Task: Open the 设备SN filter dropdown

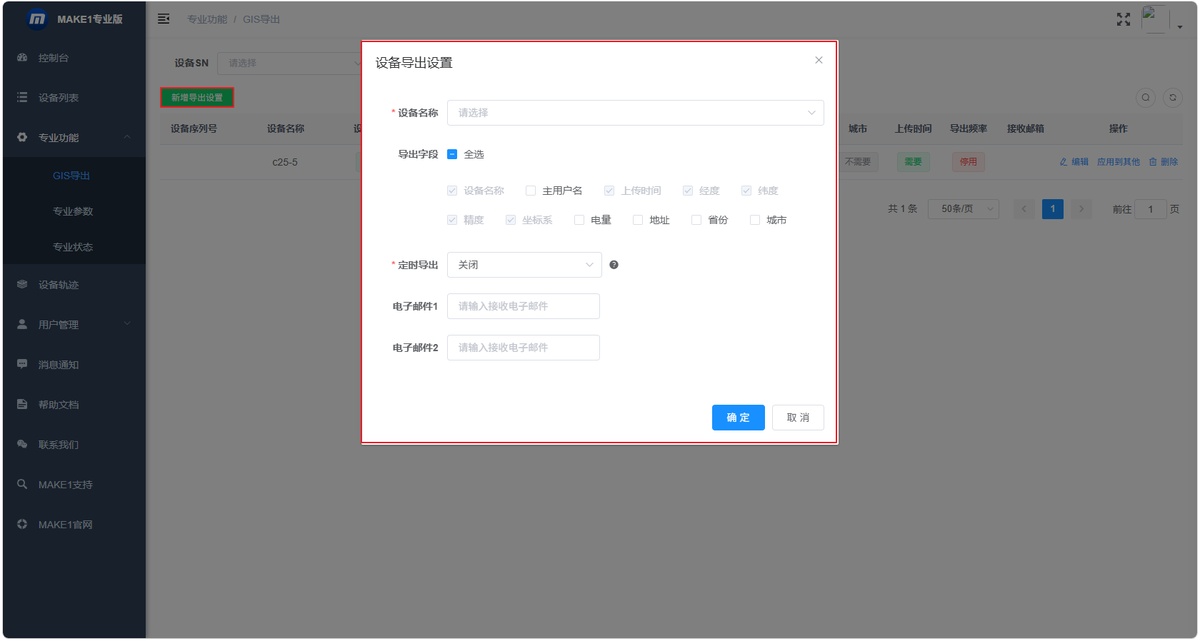Action: coord(292,63)
